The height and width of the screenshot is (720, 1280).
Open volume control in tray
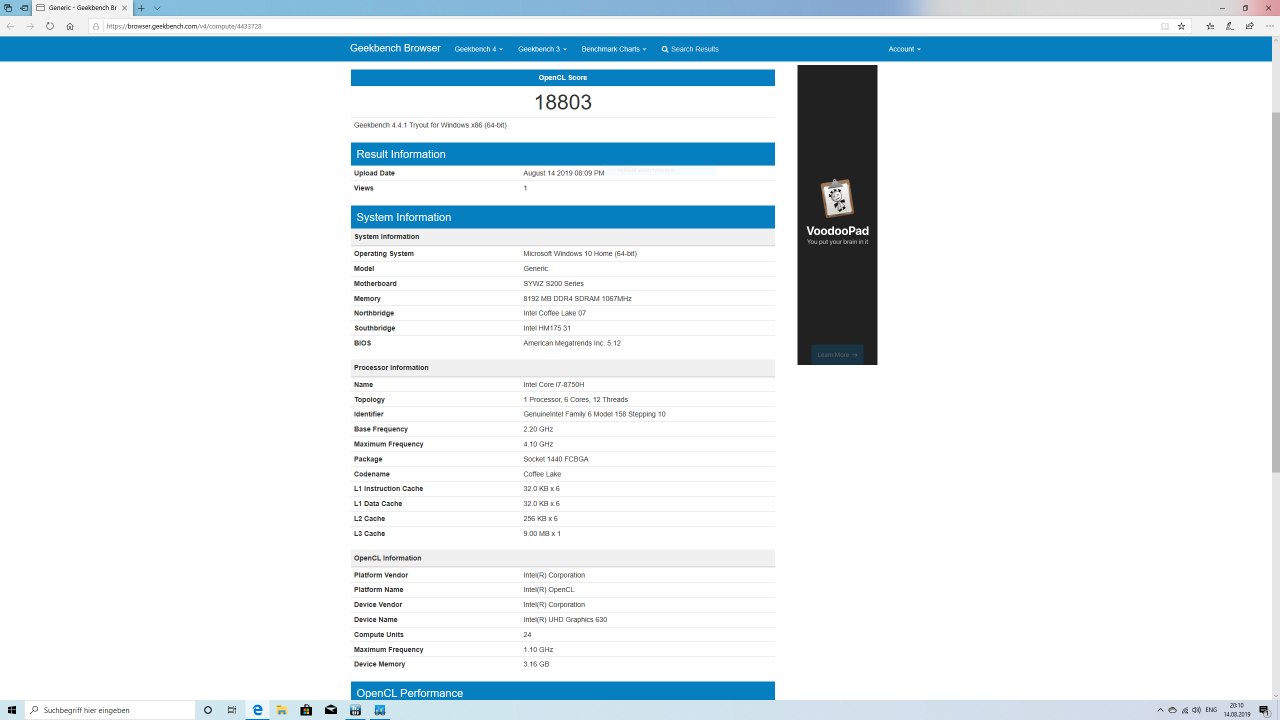1197,710
